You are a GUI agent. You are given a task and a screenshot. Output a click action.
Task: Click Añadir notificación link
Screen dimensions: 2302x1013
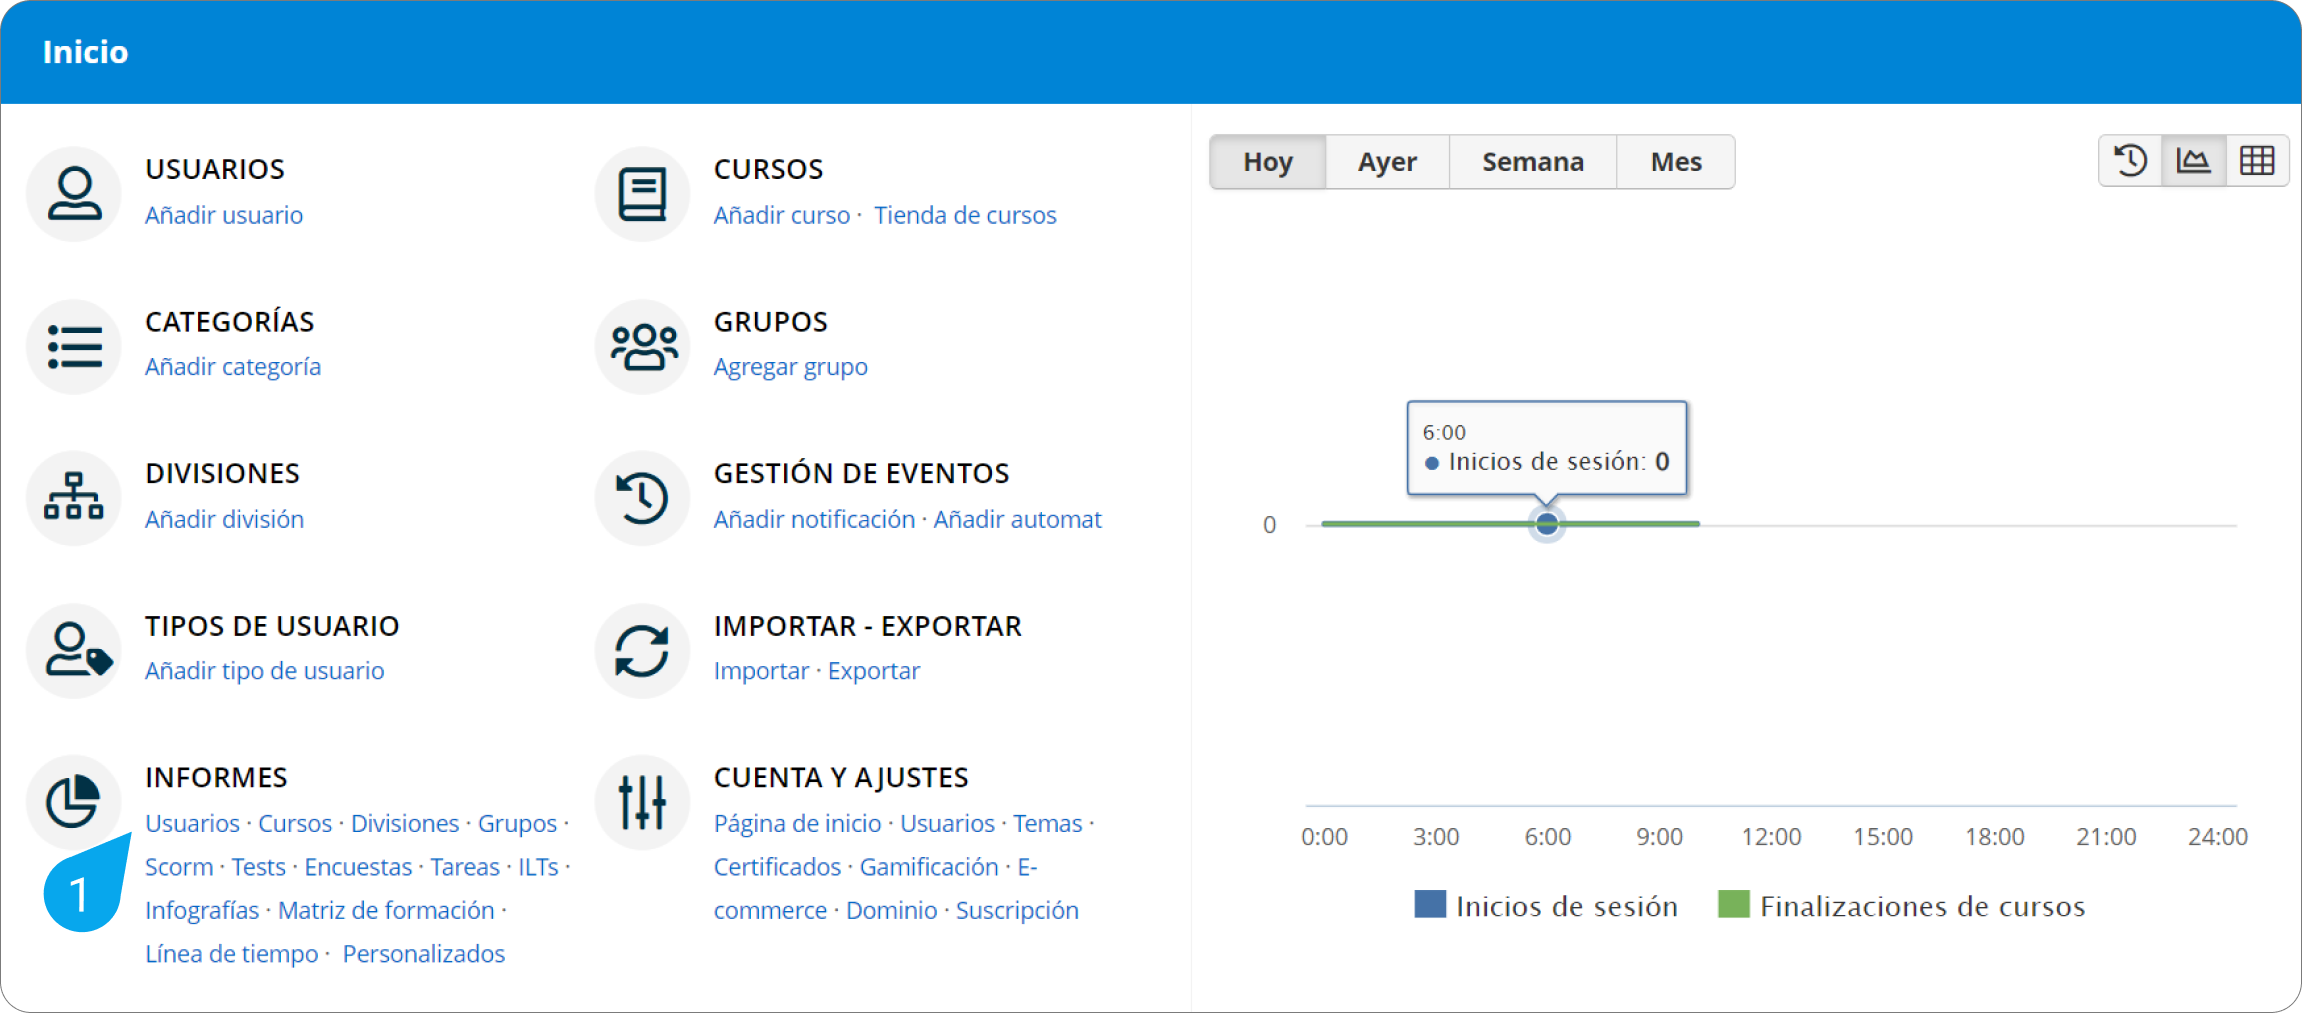click(x=814, y=519)
